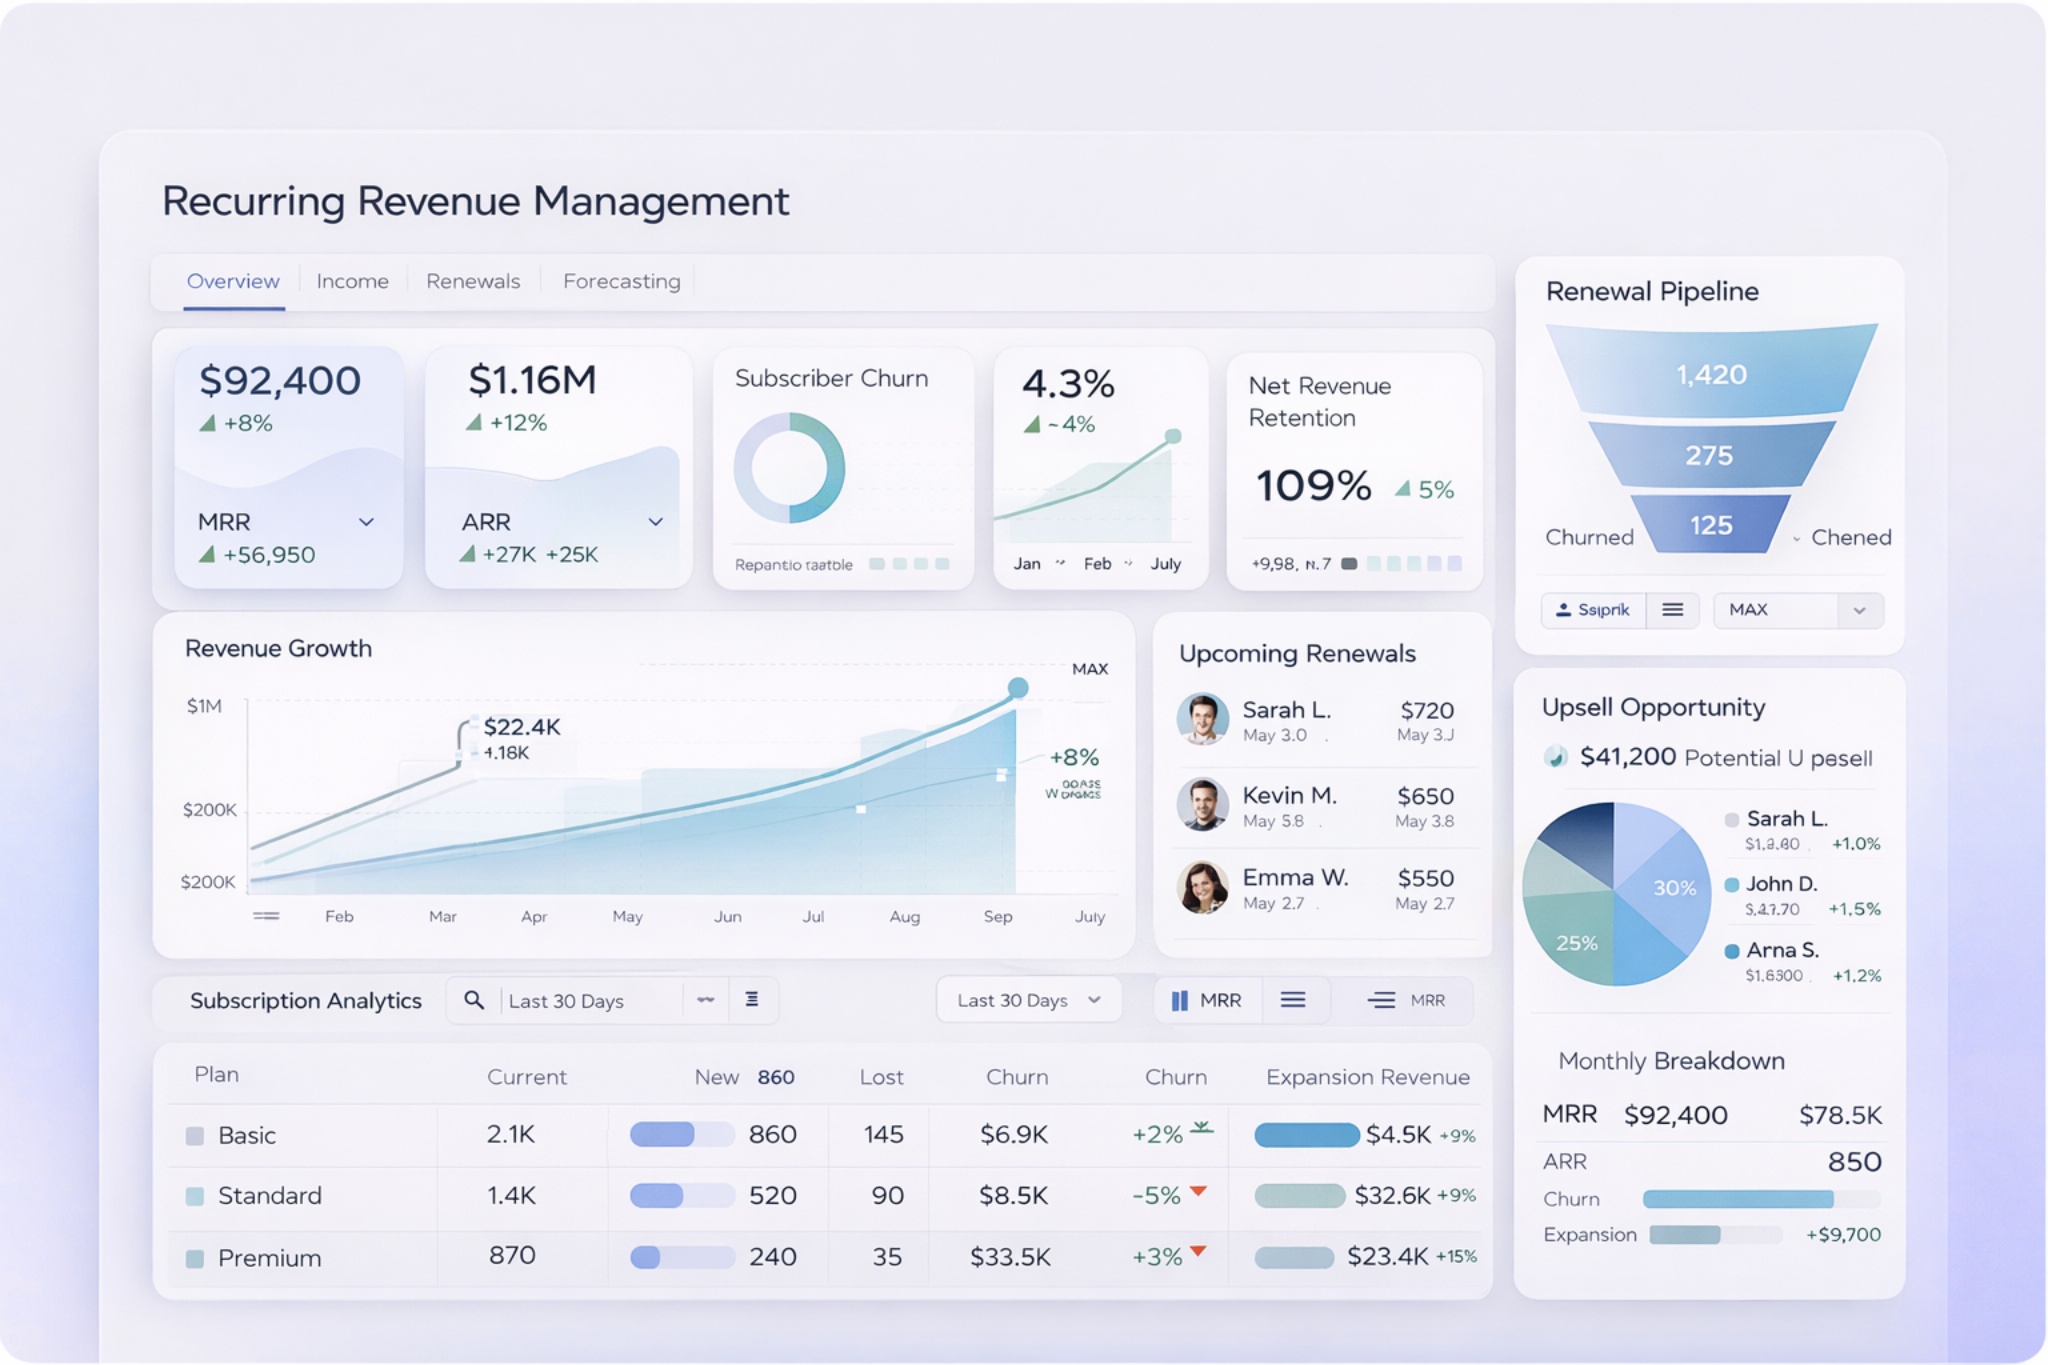The image size is (2048, 1365).
Task: Click the pie icon beside $41,200 Potential Upsell
Action: point(1557,758)
